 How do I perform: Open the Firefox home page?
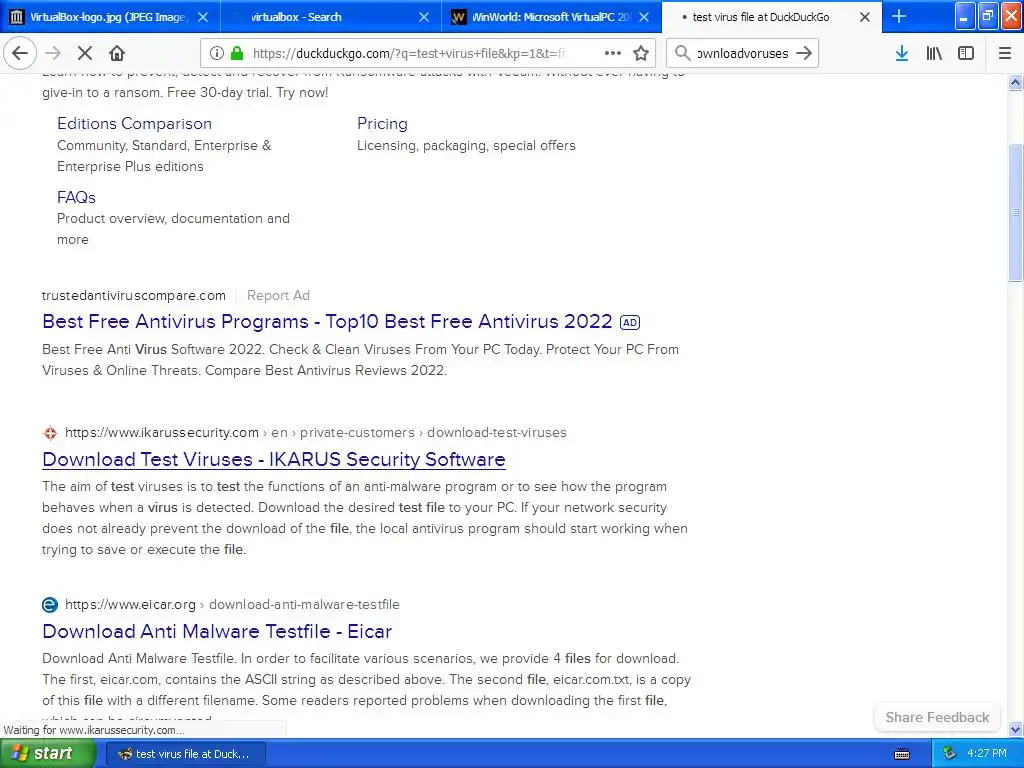[117, 54]
